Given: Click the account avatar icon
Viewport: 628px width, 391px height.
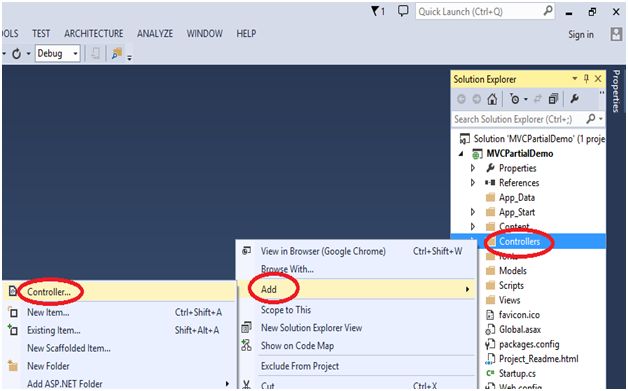Looking at the screenshot, I should coord(616,34).
